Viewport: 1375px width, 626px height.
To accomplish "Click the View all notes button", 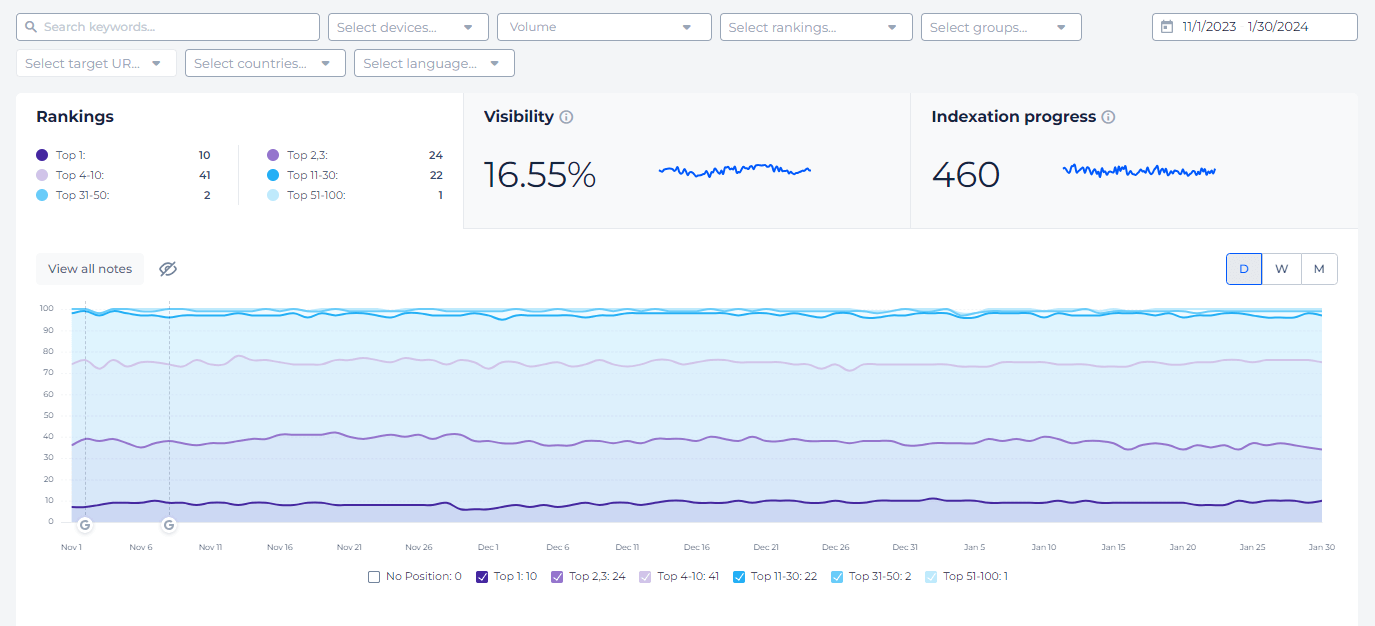I will coord(90,269).
